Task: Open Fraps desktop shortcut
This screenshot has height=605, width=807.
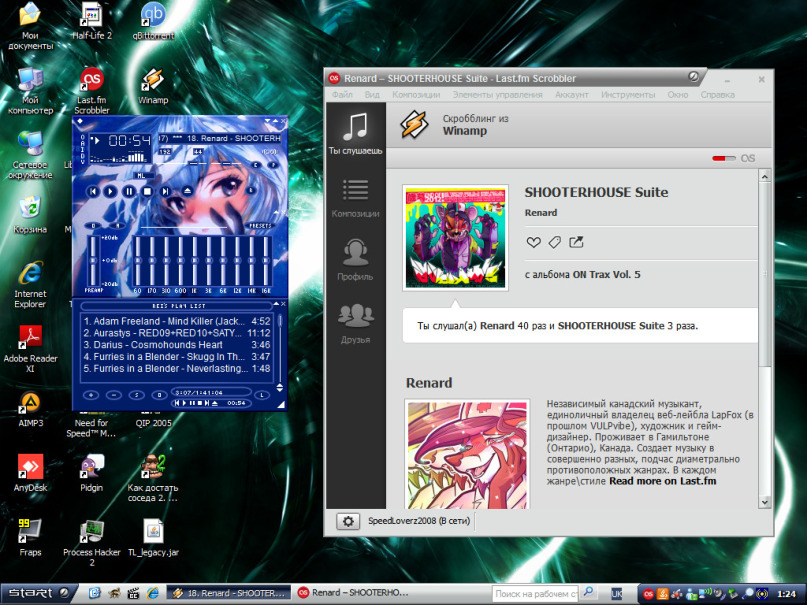Action: point(30,538)
